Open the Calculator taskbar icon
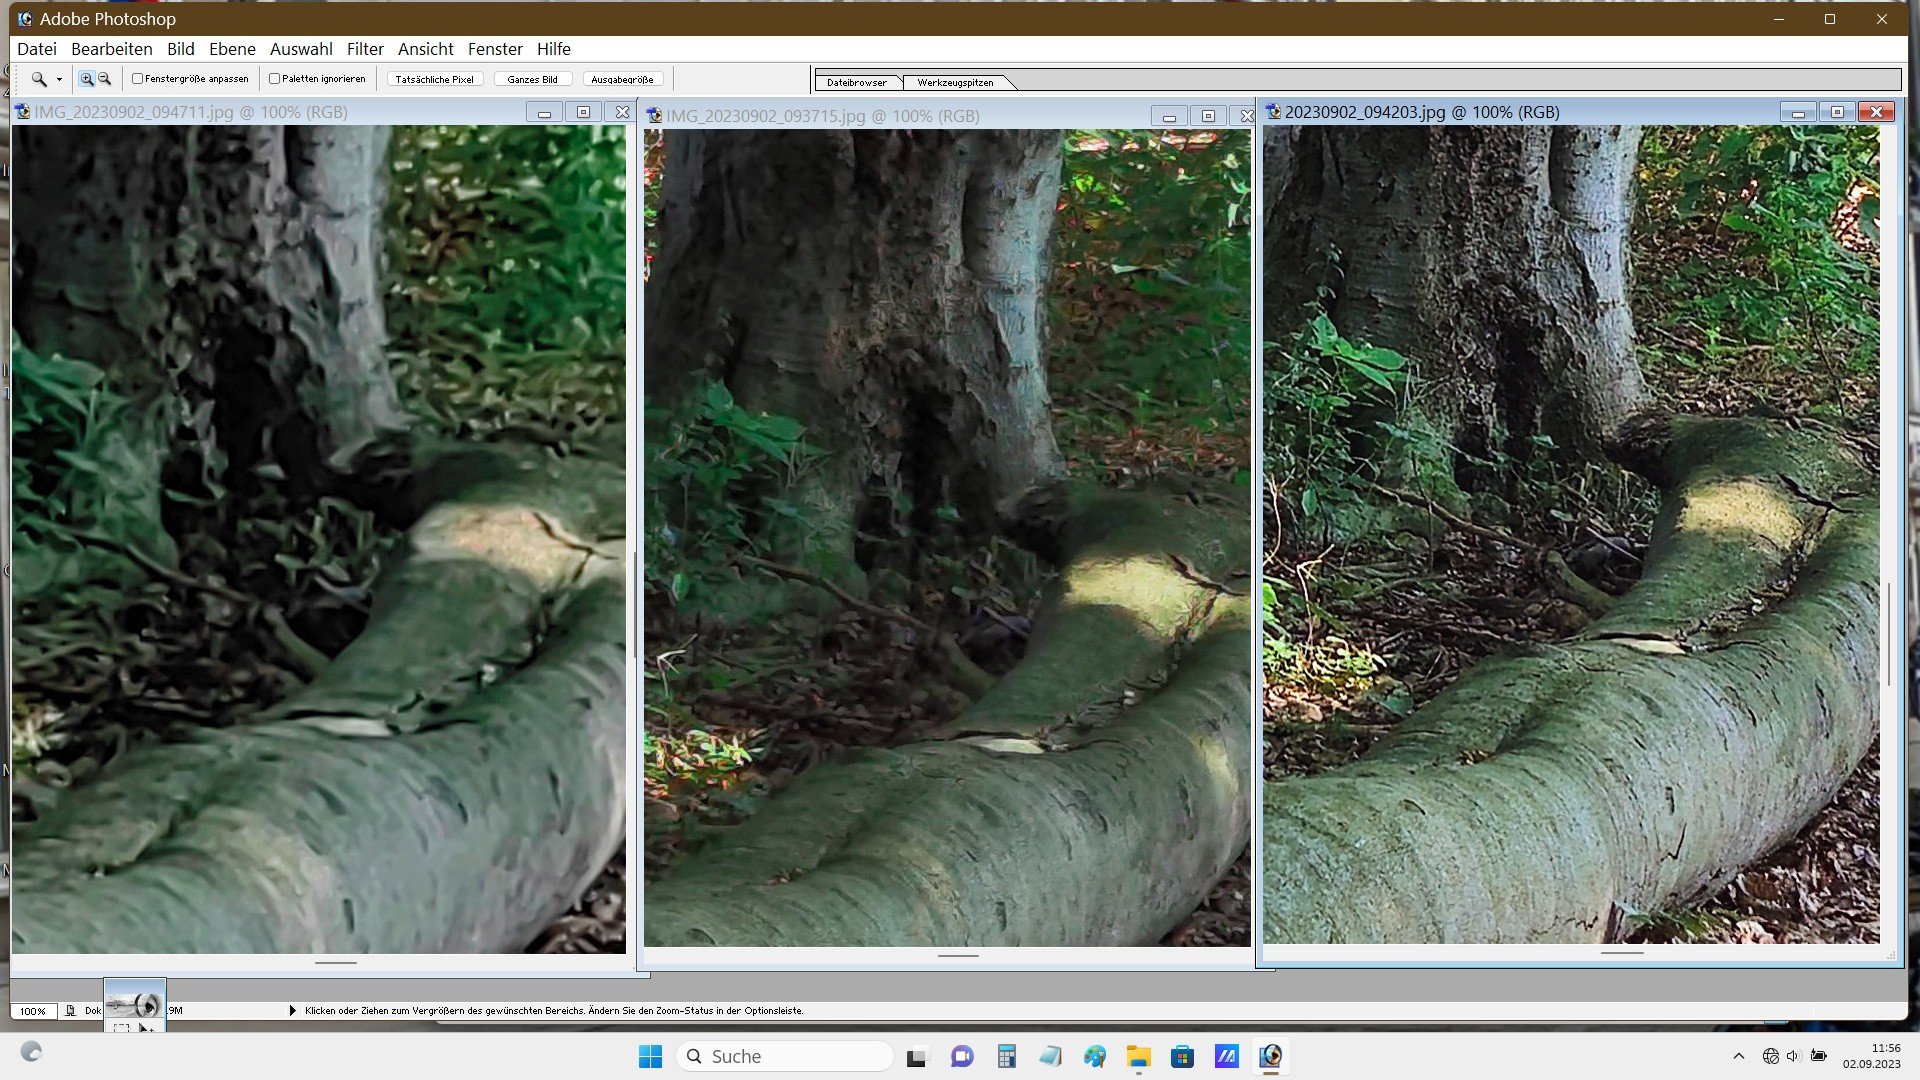The image size is (1920, 1080). [x=1006, y=1056]
